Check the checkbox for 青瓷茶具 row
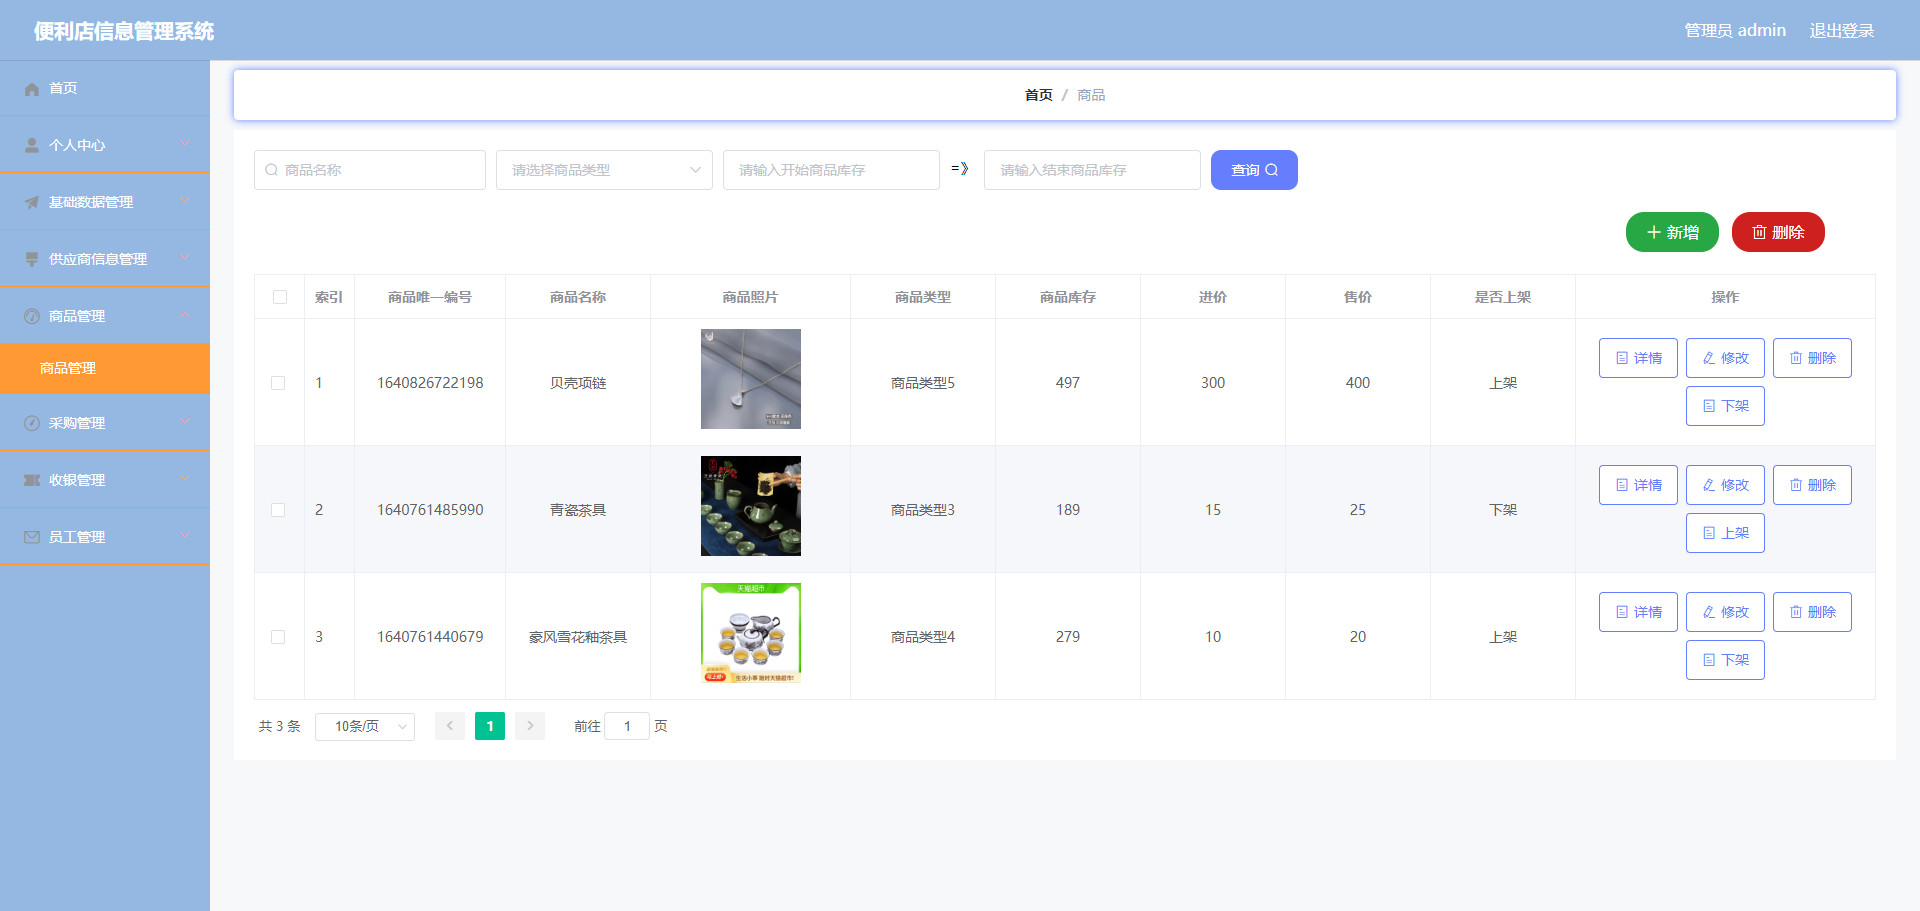 coord(278,510)
